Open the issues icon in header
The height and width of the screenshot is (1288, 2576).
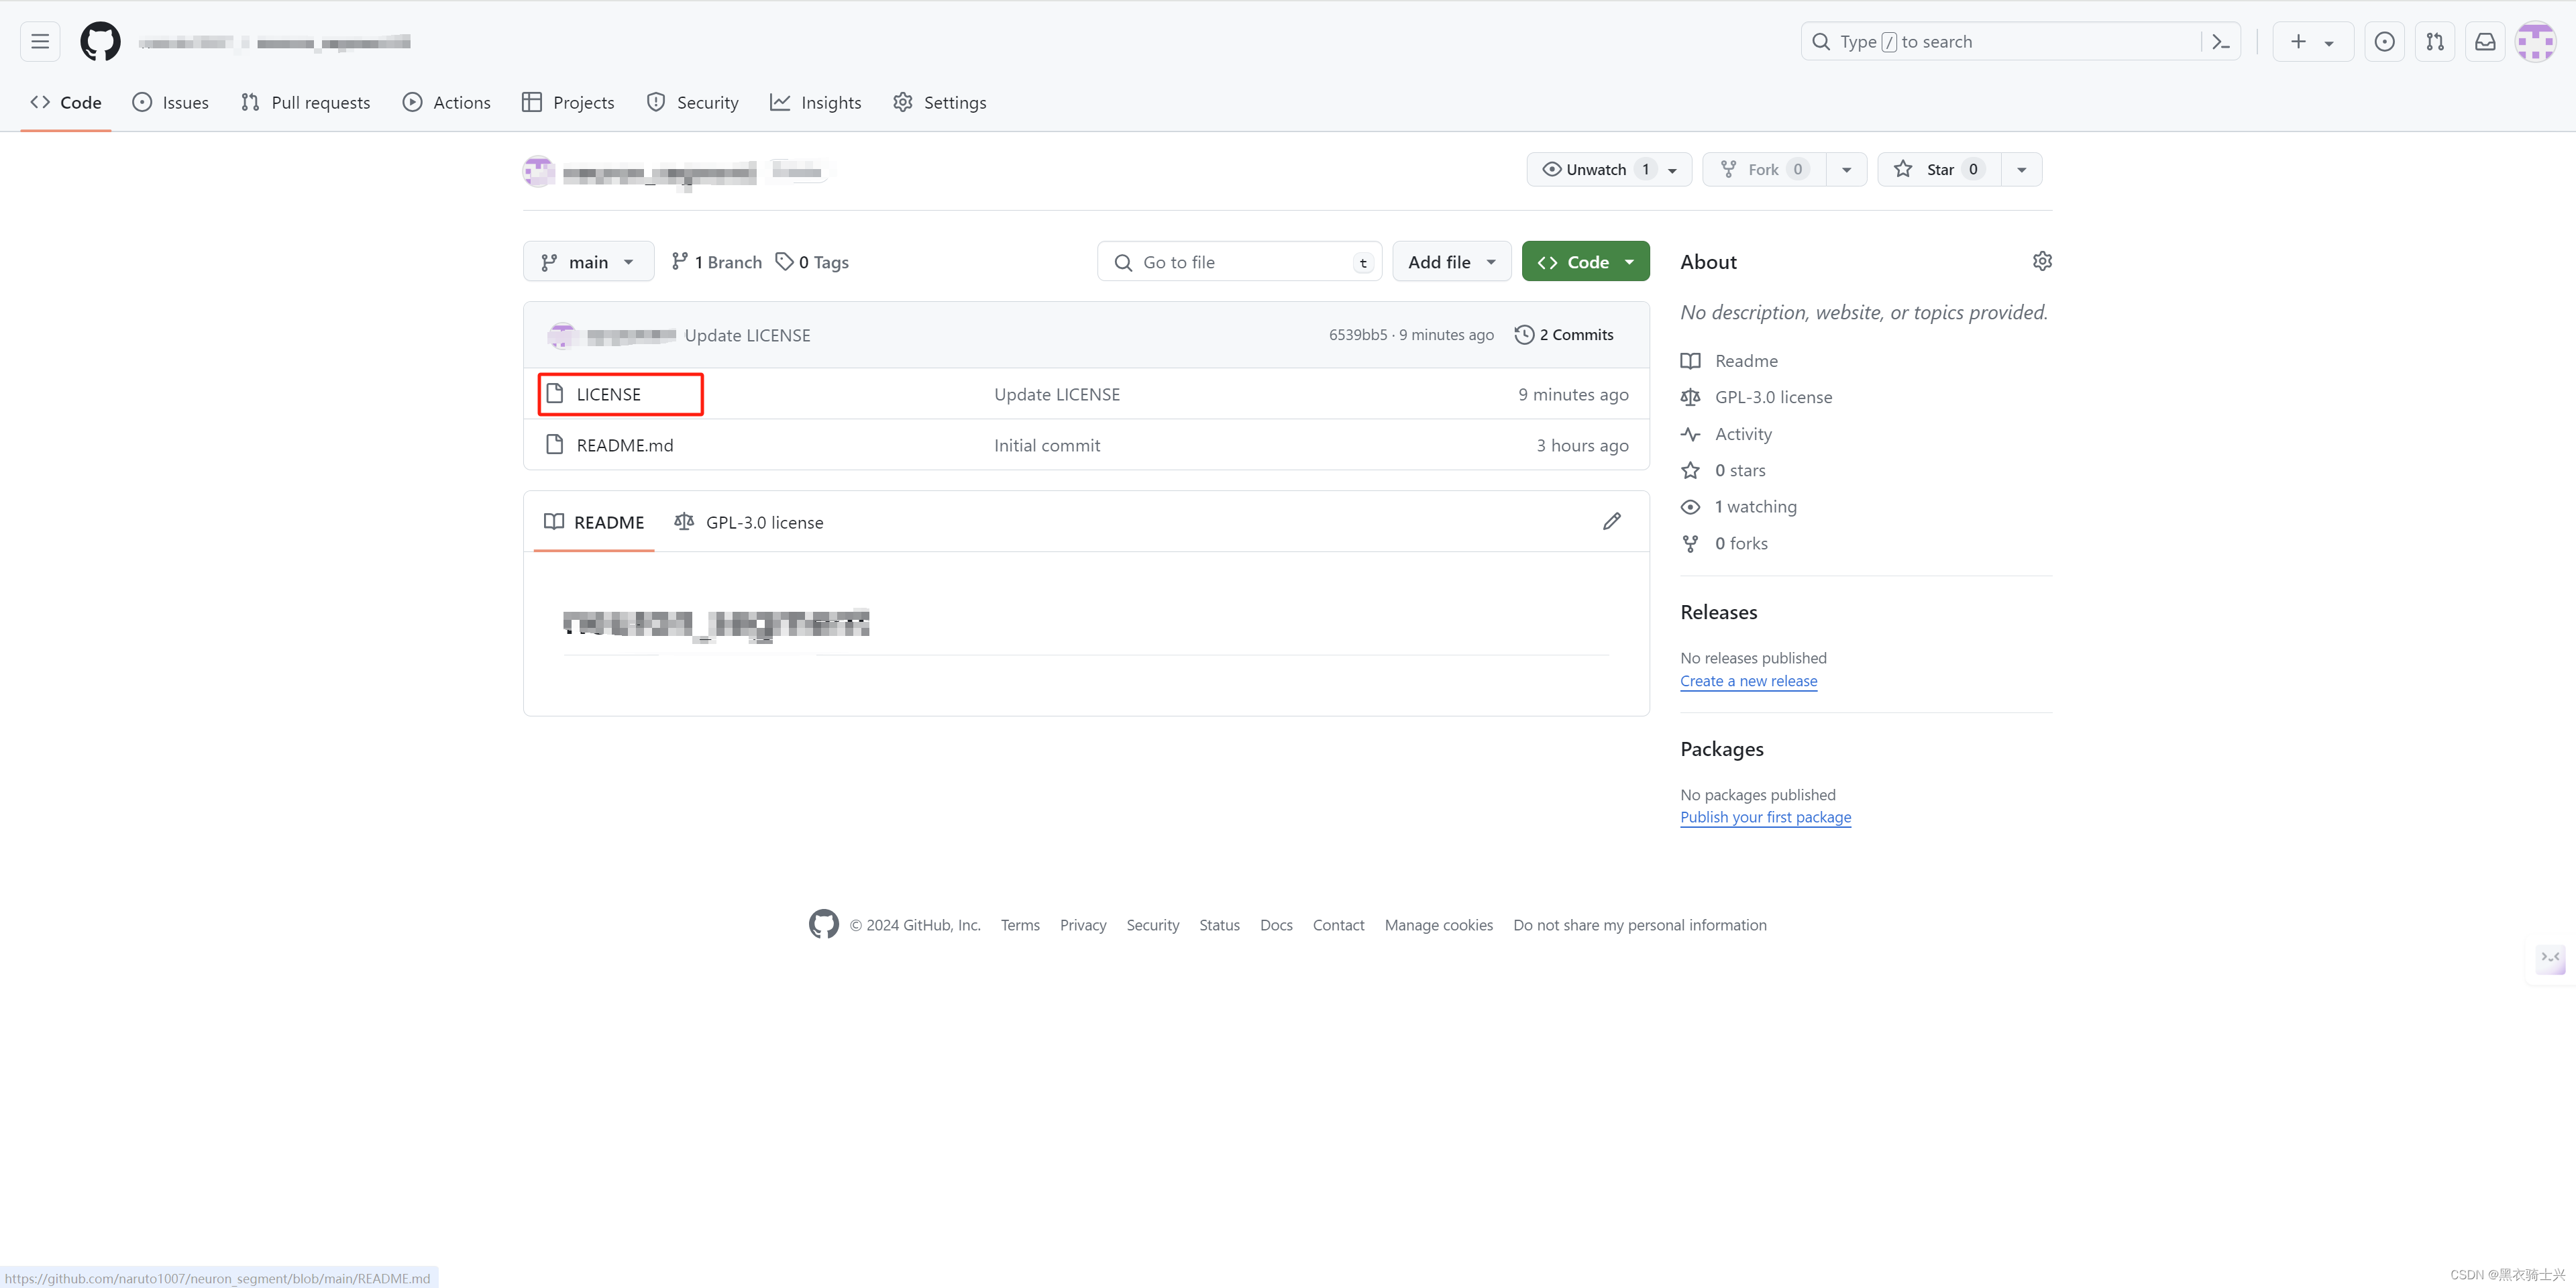[2385, 42]
